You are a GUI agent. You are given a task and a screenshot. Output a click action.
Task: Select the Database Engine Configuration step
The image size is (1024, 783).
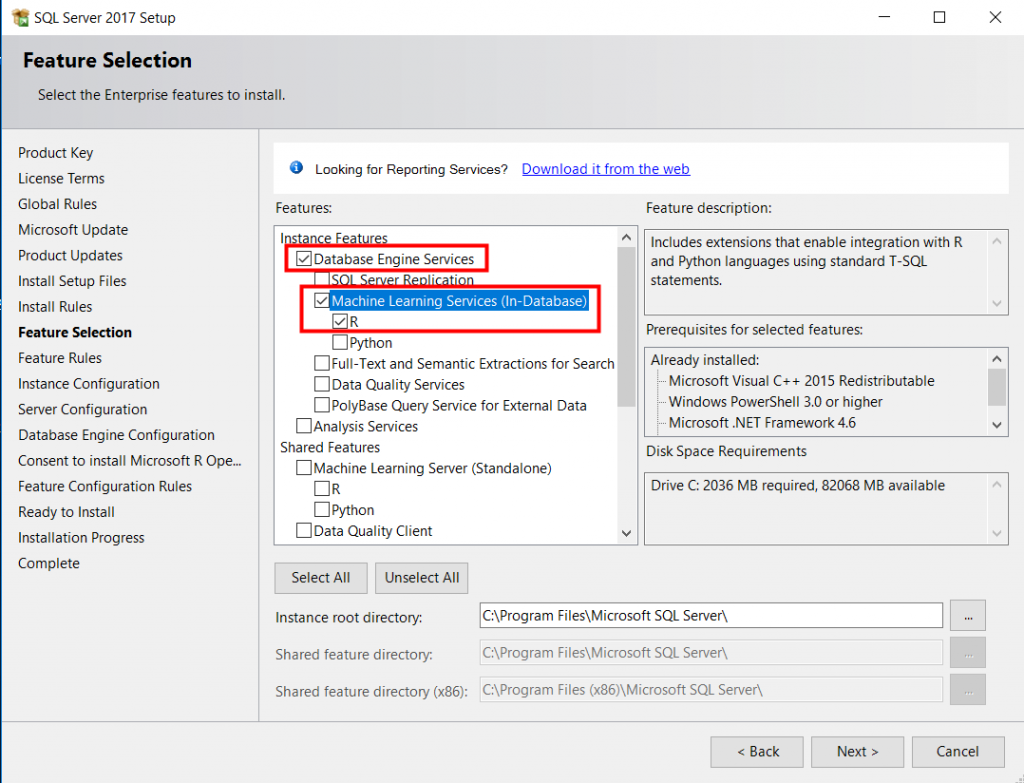[x=116, y=435]
